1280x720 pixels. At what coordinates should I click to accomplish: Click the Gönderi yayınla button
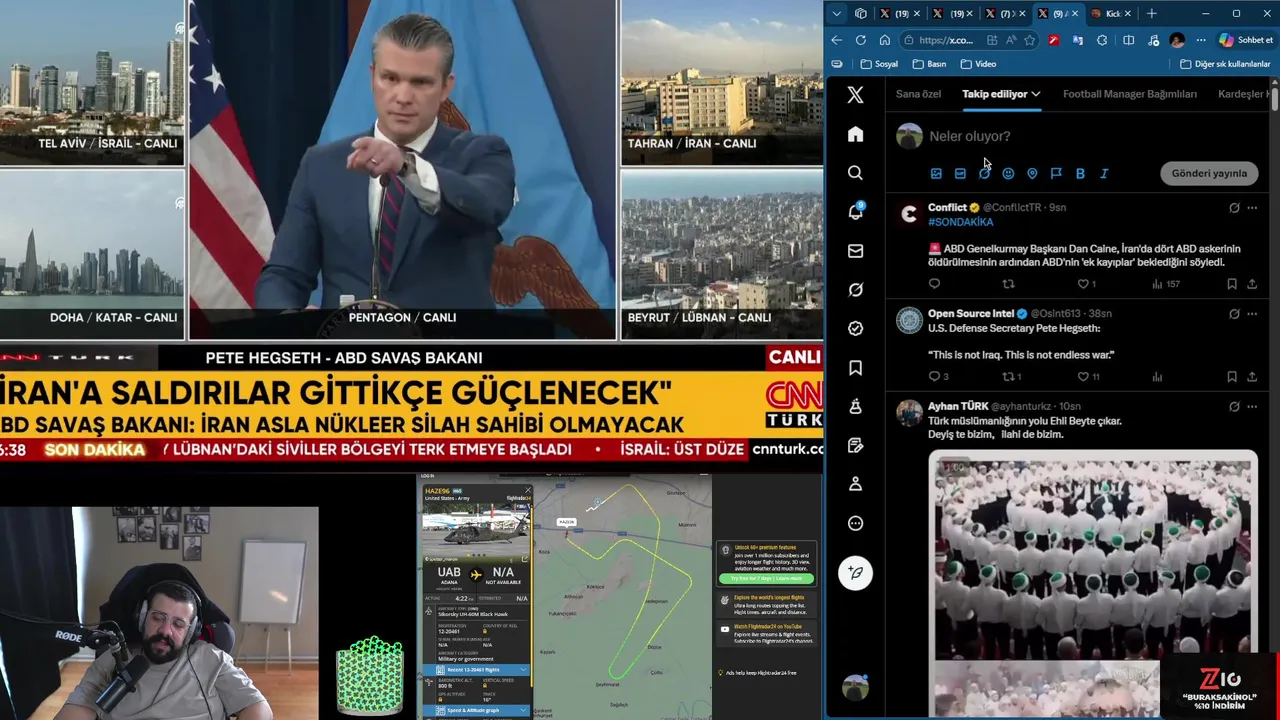coord(1209,173)
